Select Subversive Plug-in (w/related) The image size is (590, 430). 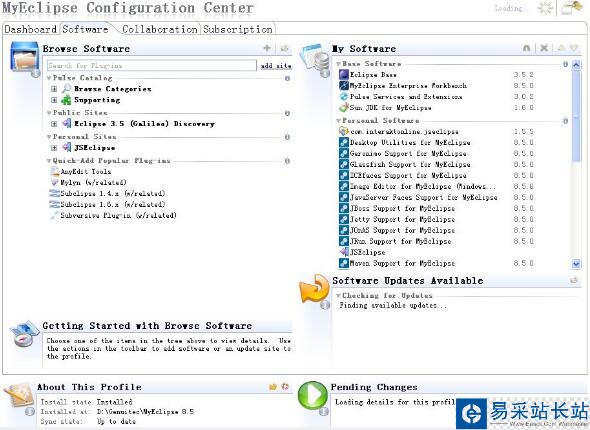(x=118, y=215)
